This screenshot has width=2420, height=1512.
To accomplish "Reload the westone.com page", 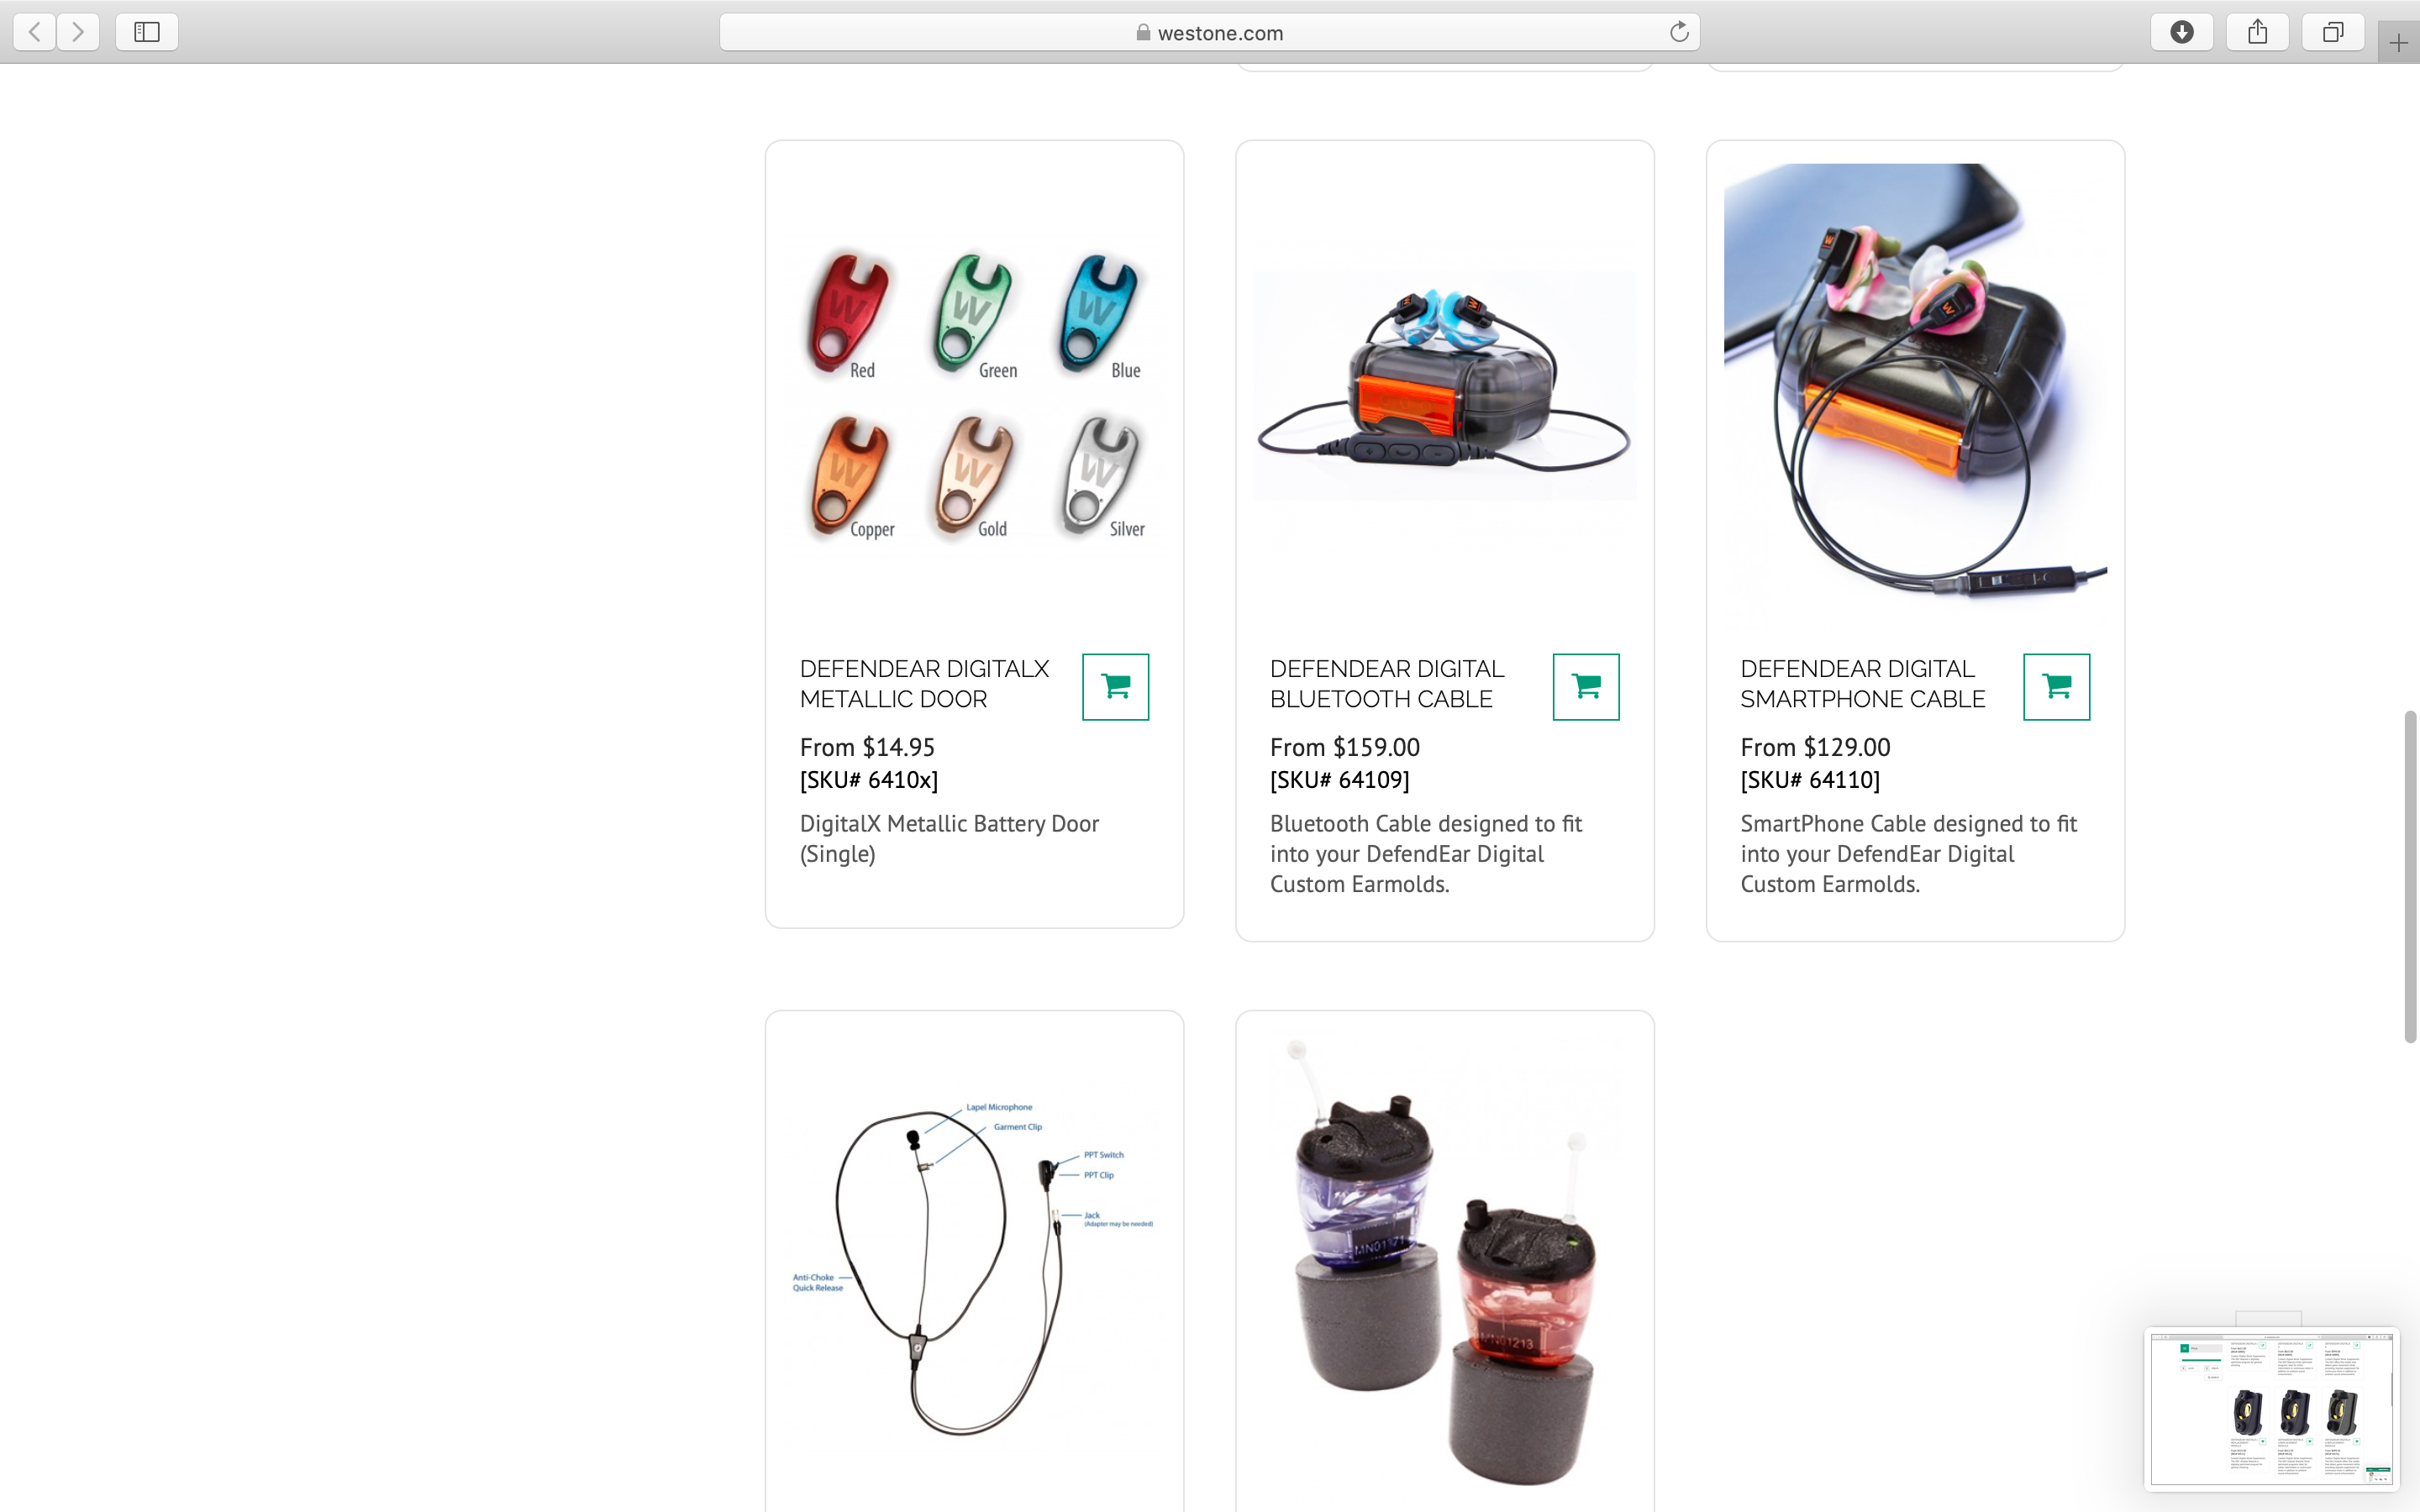I will click(x=1679, y=32).
